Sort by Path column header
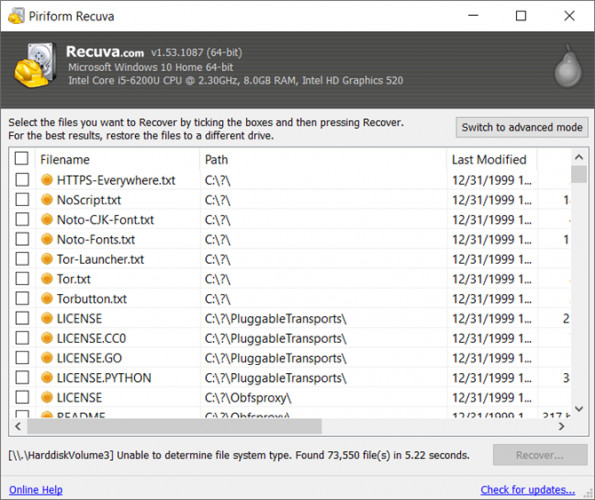 (x=323, y=159)
